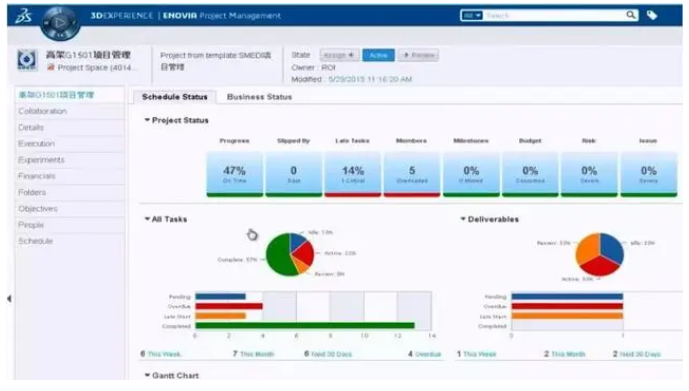
Task: Click the Assign state button
Action: click(339, 55)
